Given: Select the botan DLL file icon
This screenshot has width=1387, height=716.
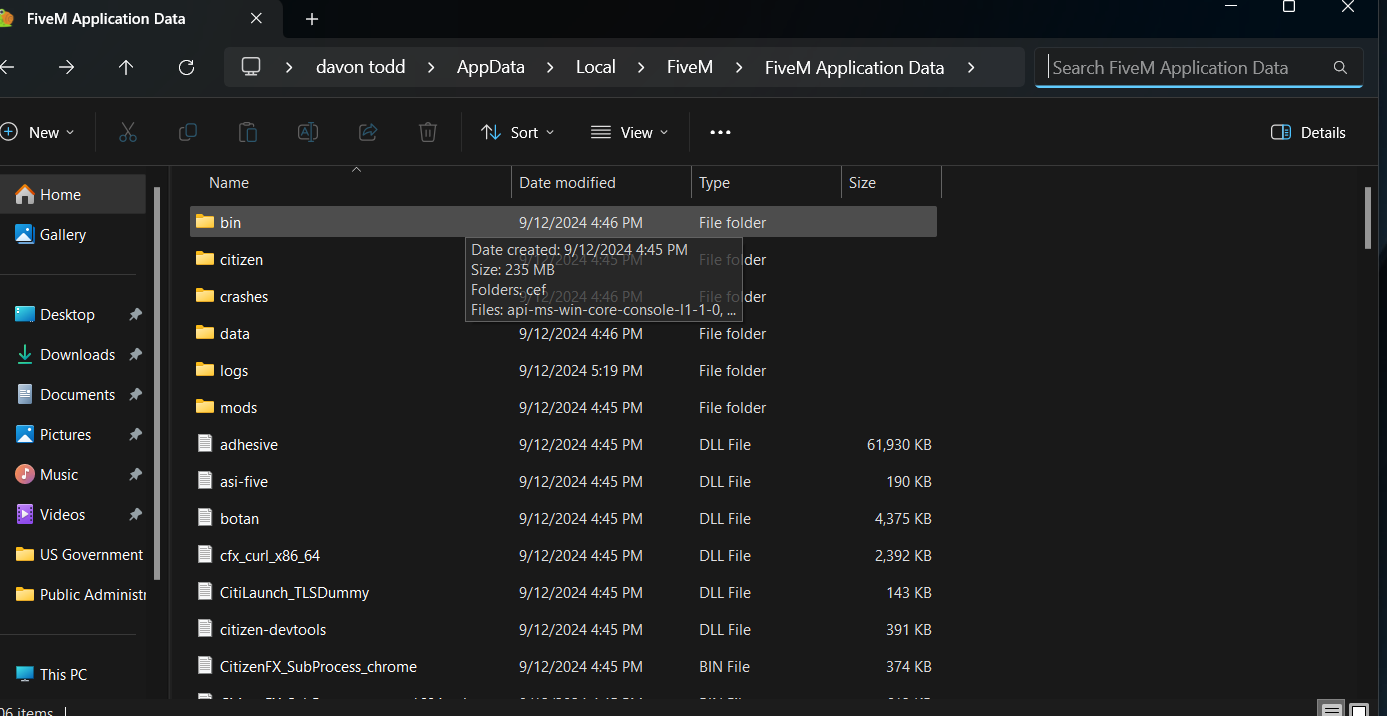Looking at the screenshot, I should pos(205,518).
